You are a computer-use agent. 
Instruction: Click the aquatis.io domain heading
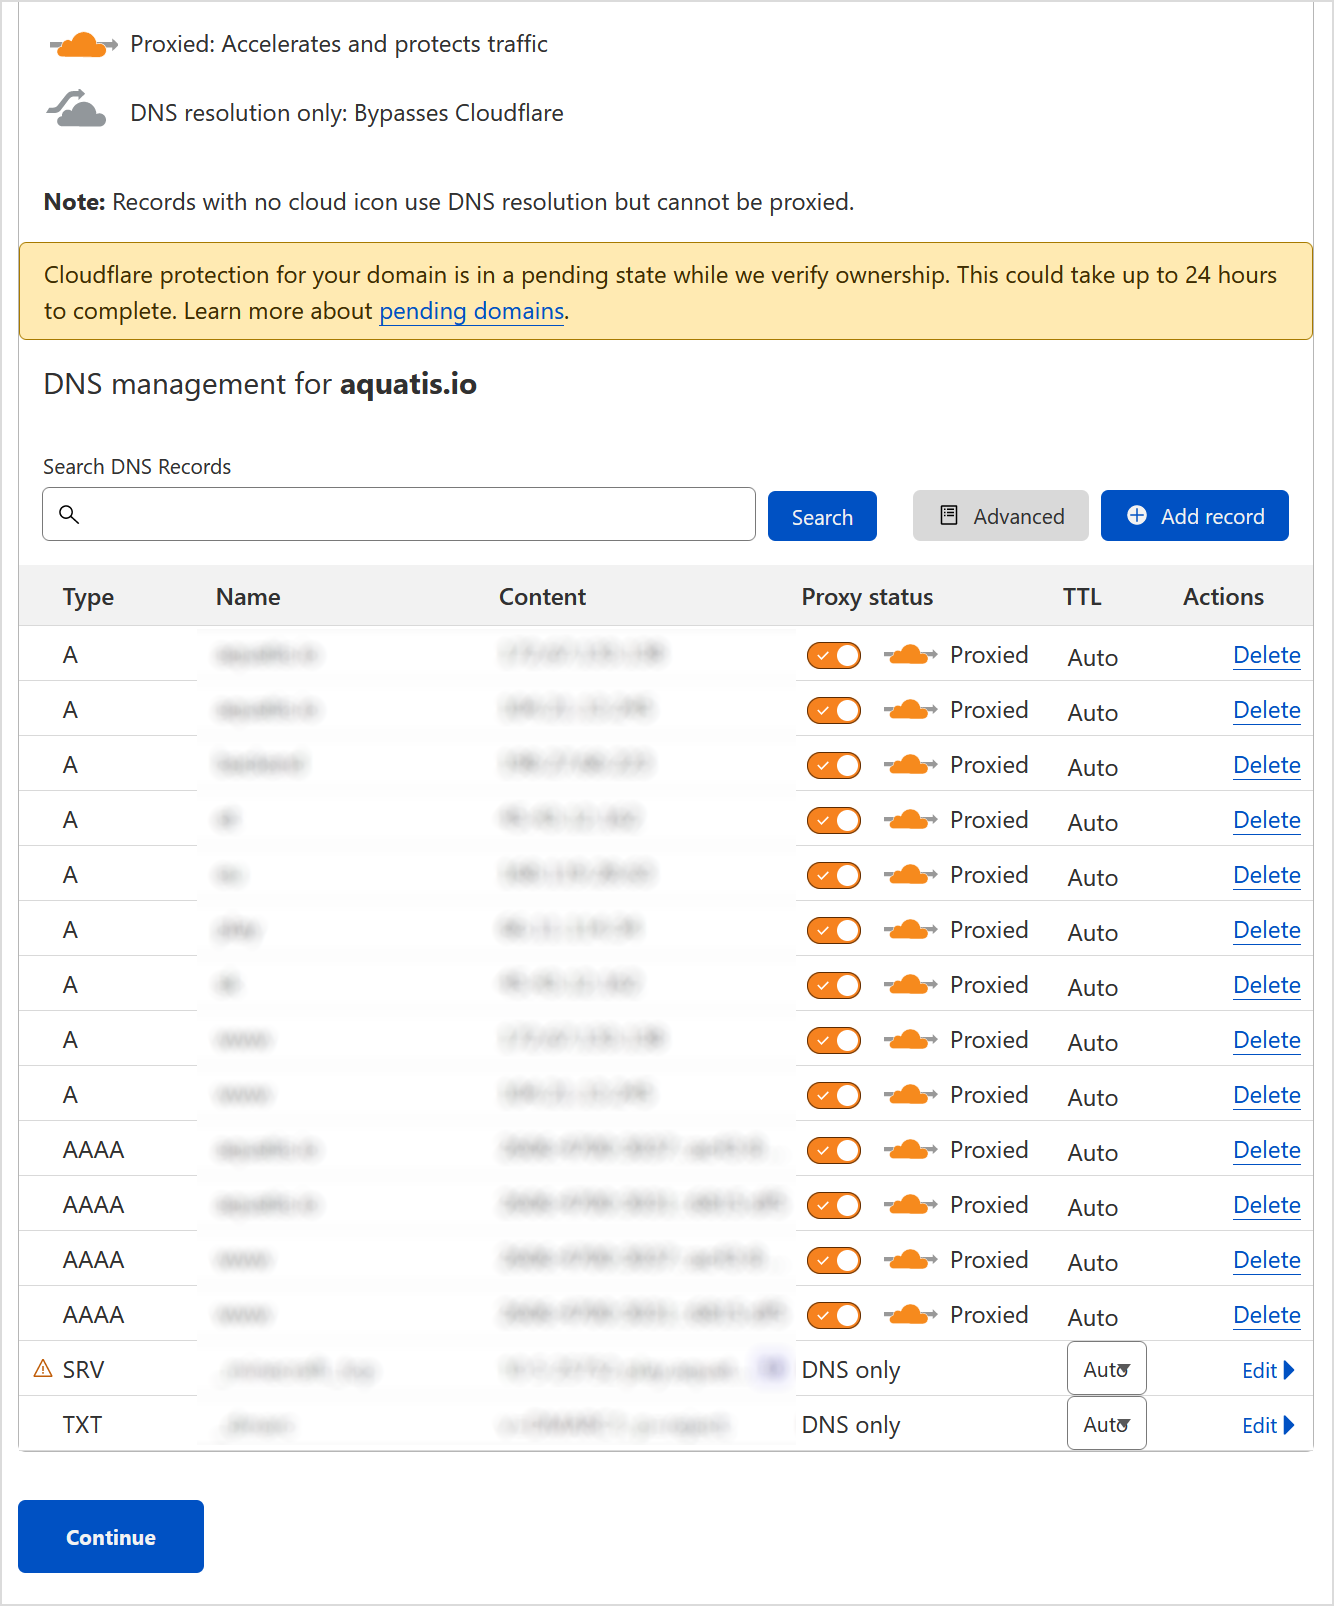[x=408, y=384]
